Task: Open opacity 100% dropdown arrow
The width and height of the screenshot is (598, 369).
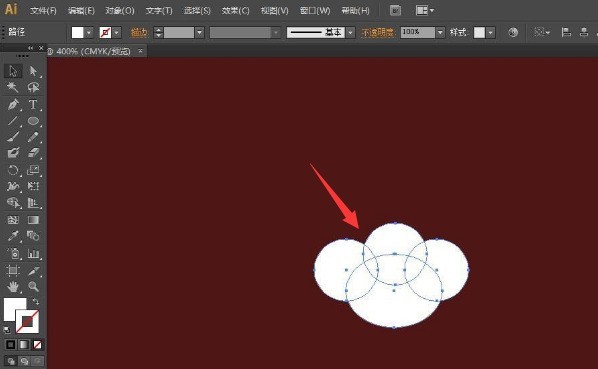Action: (440, 32)
